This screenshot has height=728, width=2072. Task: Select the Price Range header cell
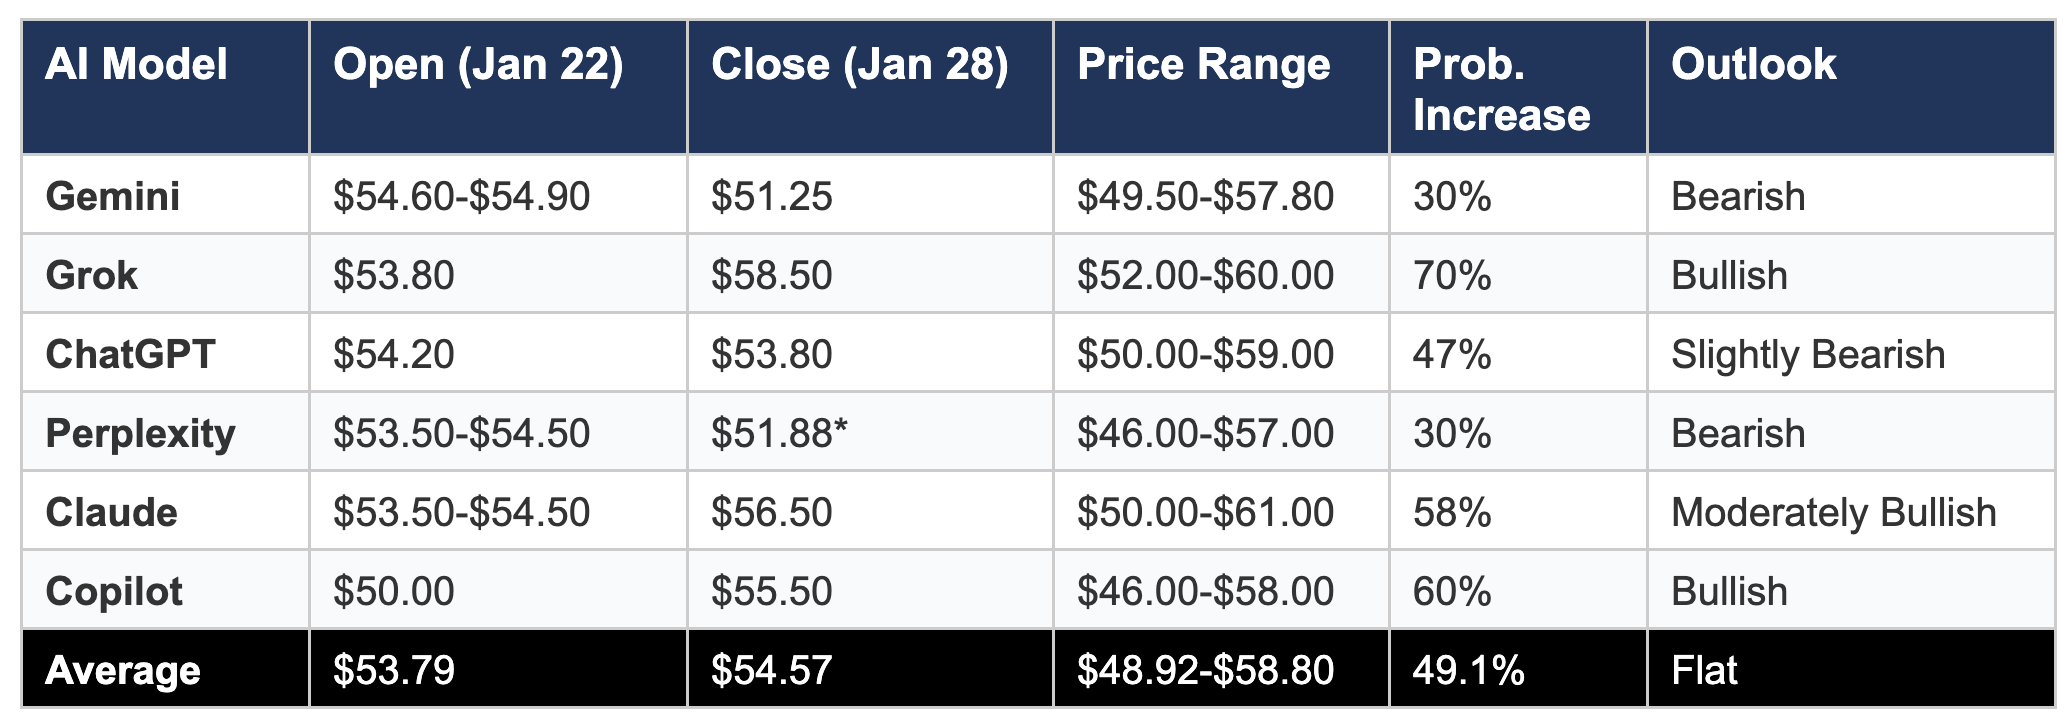click(x=1203, y=65)
